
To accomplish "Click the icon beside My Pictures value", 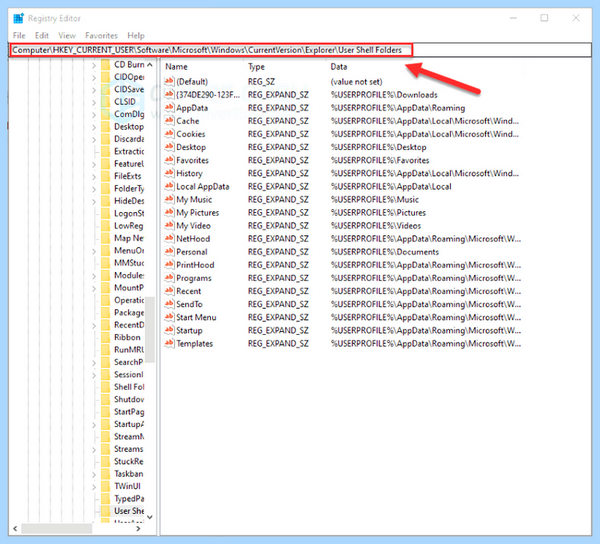I will tap(169, 212).
